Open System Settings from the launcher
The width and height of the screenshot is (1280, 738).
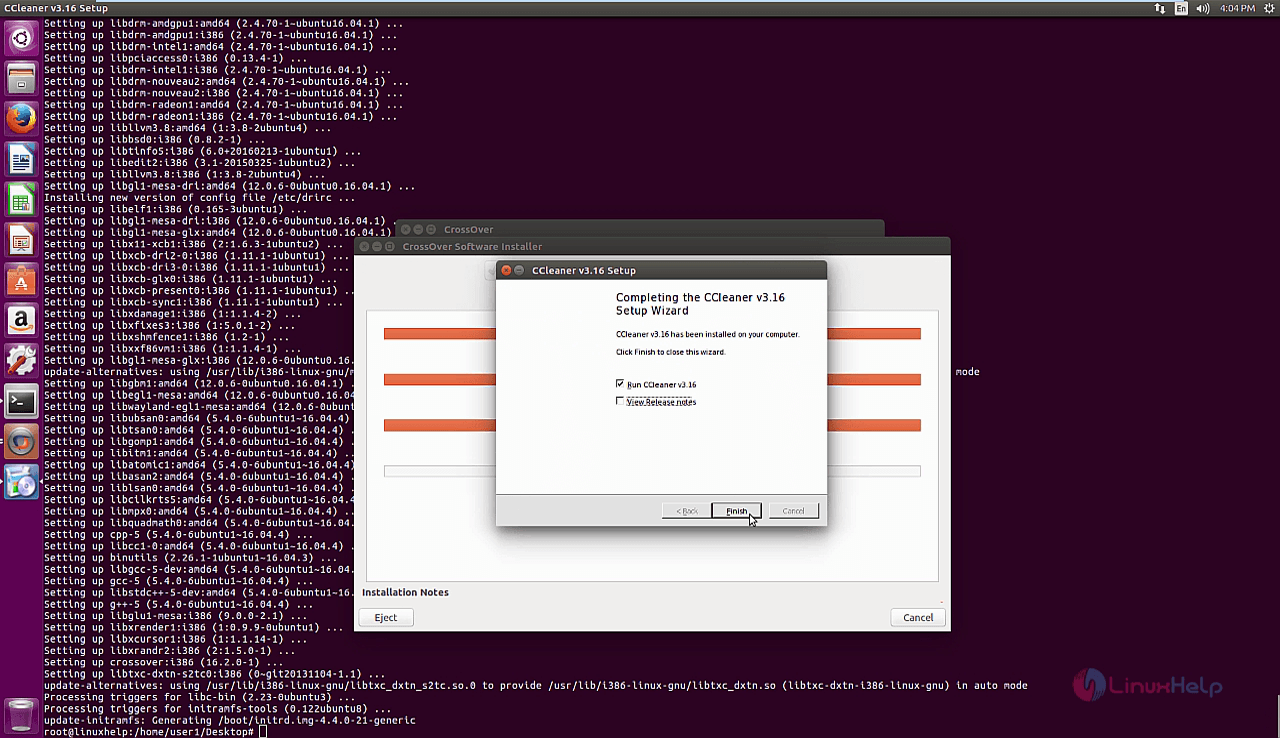click(22, 361)
